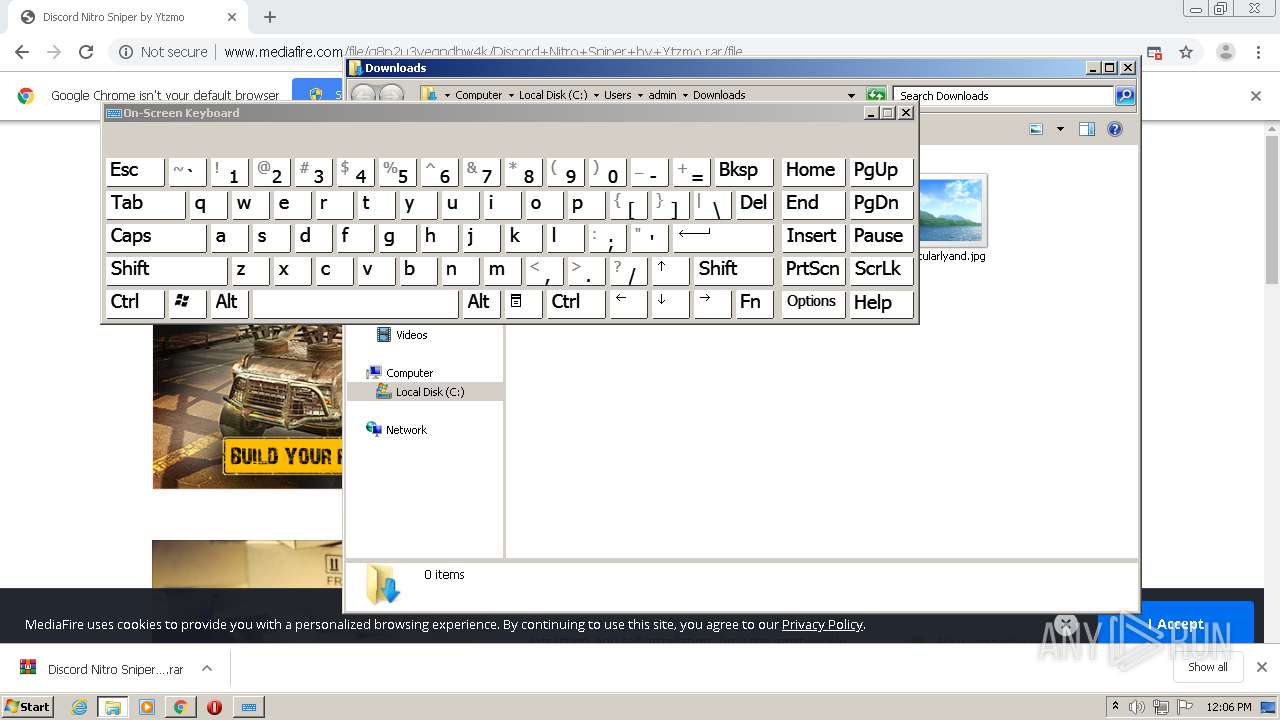
Task: Expand the Computer breadcrumb arrow
Action: (511, 95)
